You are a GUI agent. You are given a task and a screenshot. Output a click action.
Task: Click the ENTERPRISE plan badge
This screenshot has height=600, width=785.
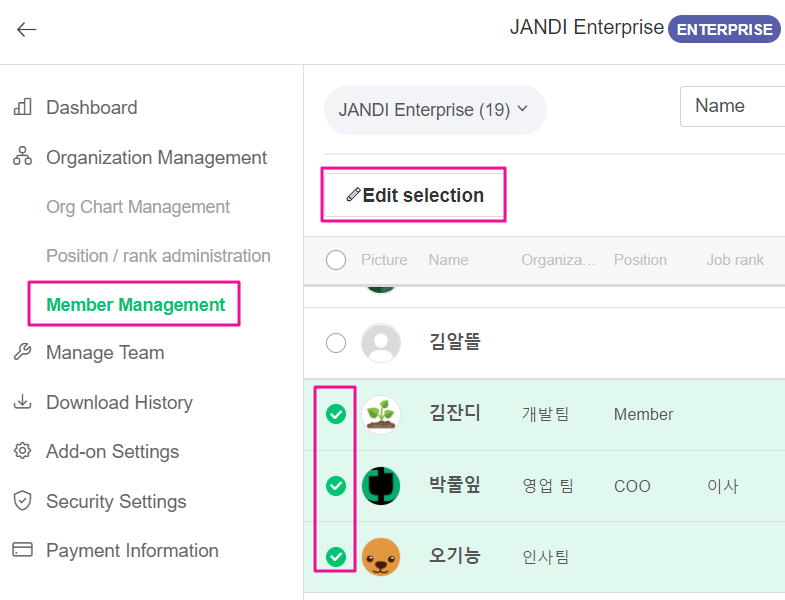point(724,29)
